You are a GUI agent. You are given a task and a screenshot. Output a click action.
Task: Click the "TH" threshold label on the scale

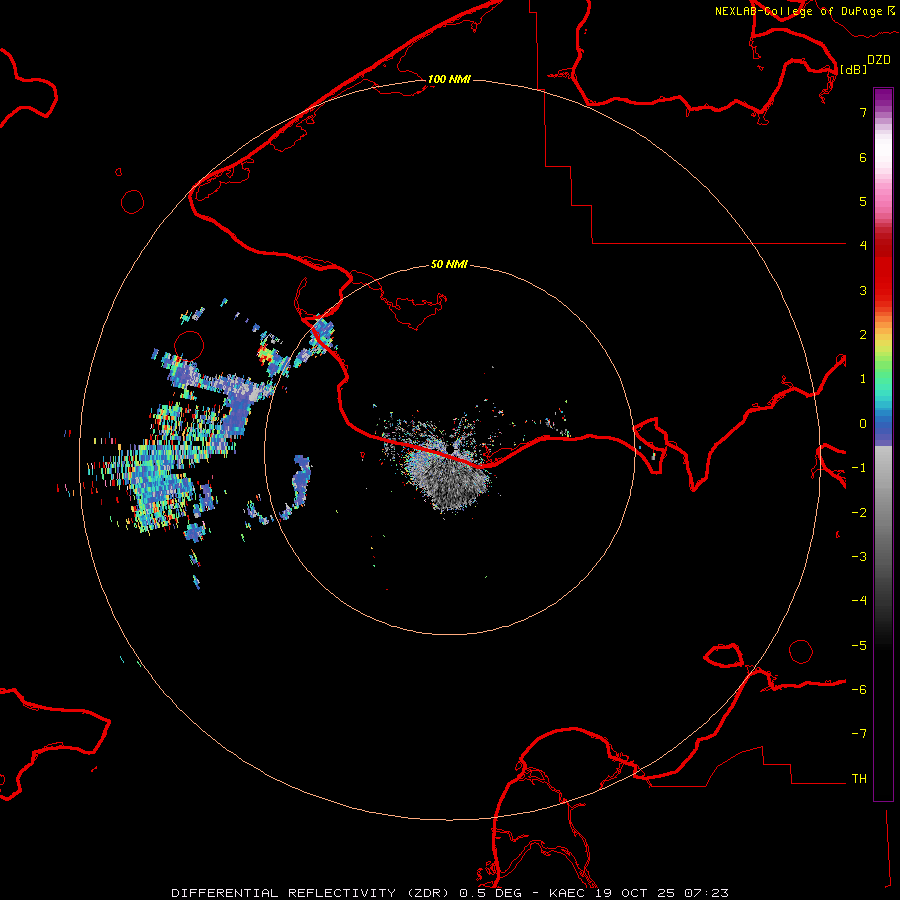click(x=859, y=779)
